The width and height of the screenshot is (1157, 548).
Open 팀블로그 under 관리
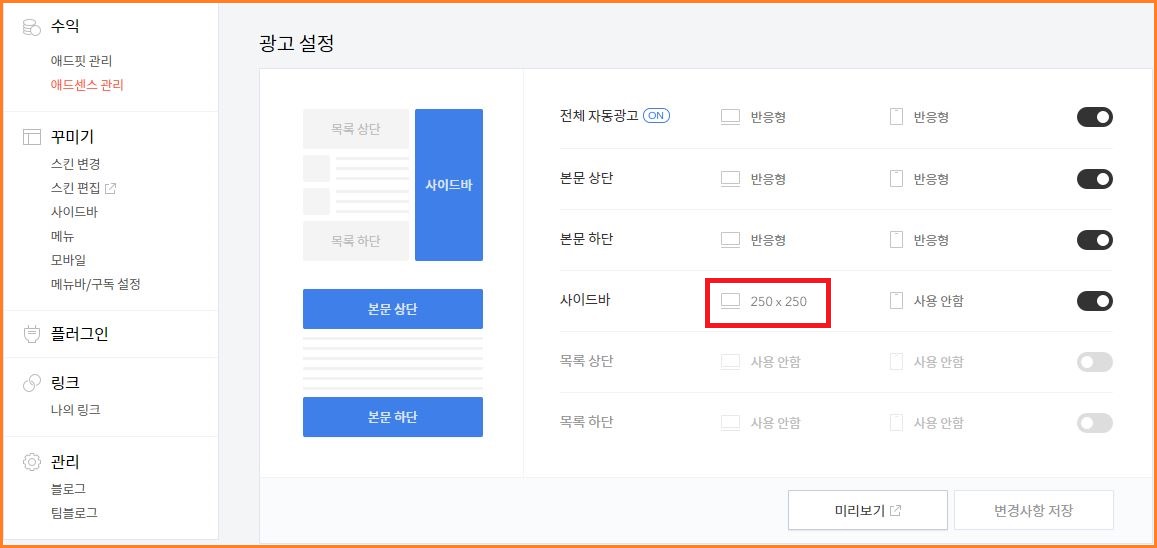tap(74, 513)
